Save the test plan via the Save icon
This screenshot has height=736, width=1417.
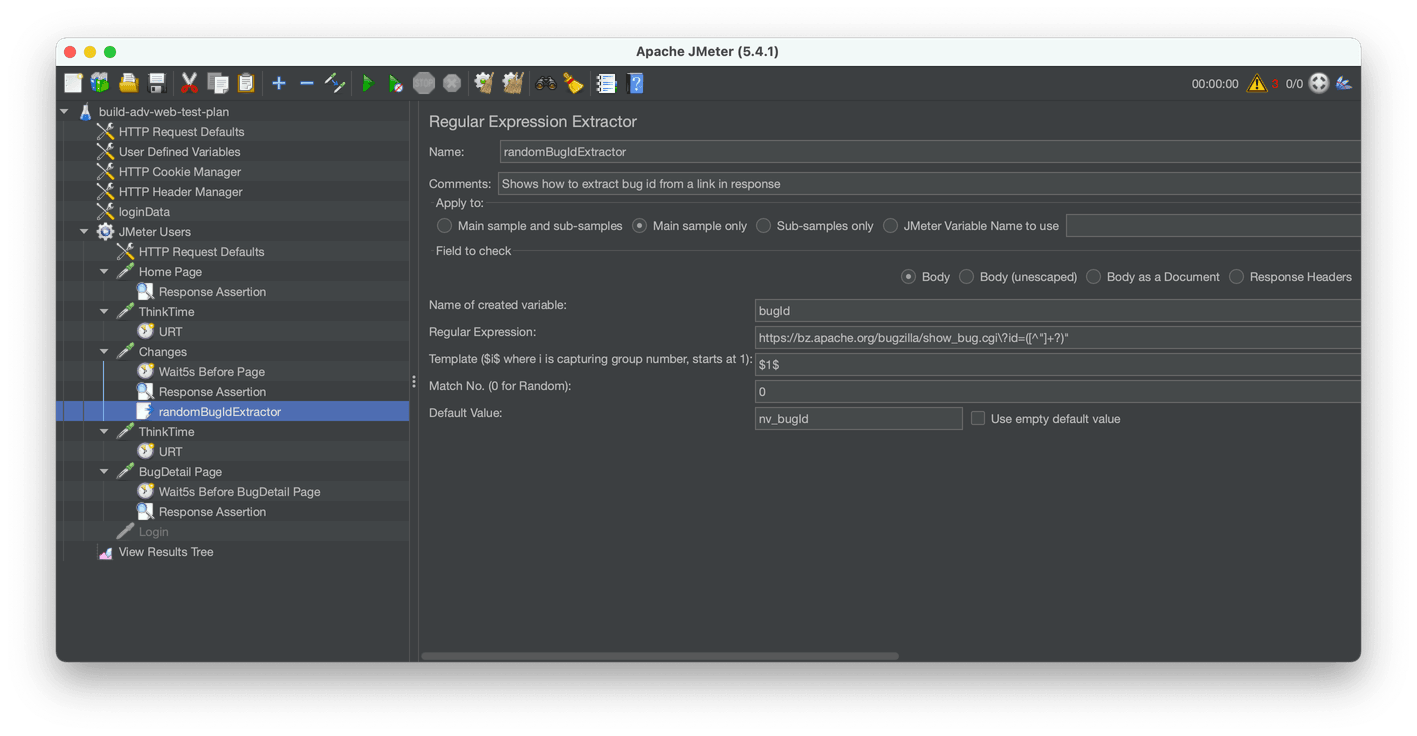tap(156, 83)
